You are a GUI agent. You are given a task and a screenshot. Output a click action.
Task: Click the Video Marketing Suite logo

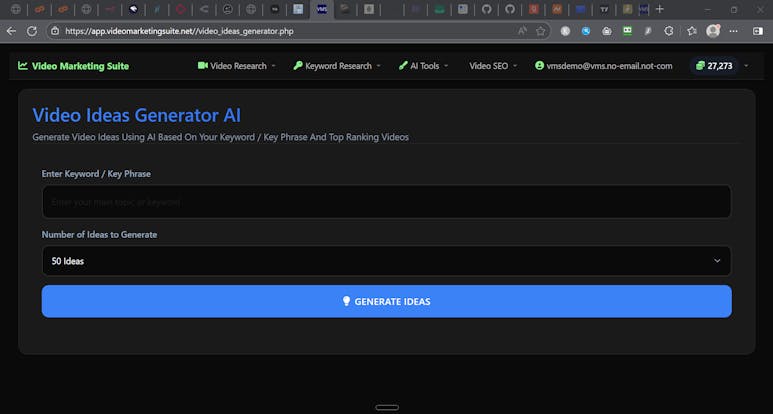tap(73, 66)
